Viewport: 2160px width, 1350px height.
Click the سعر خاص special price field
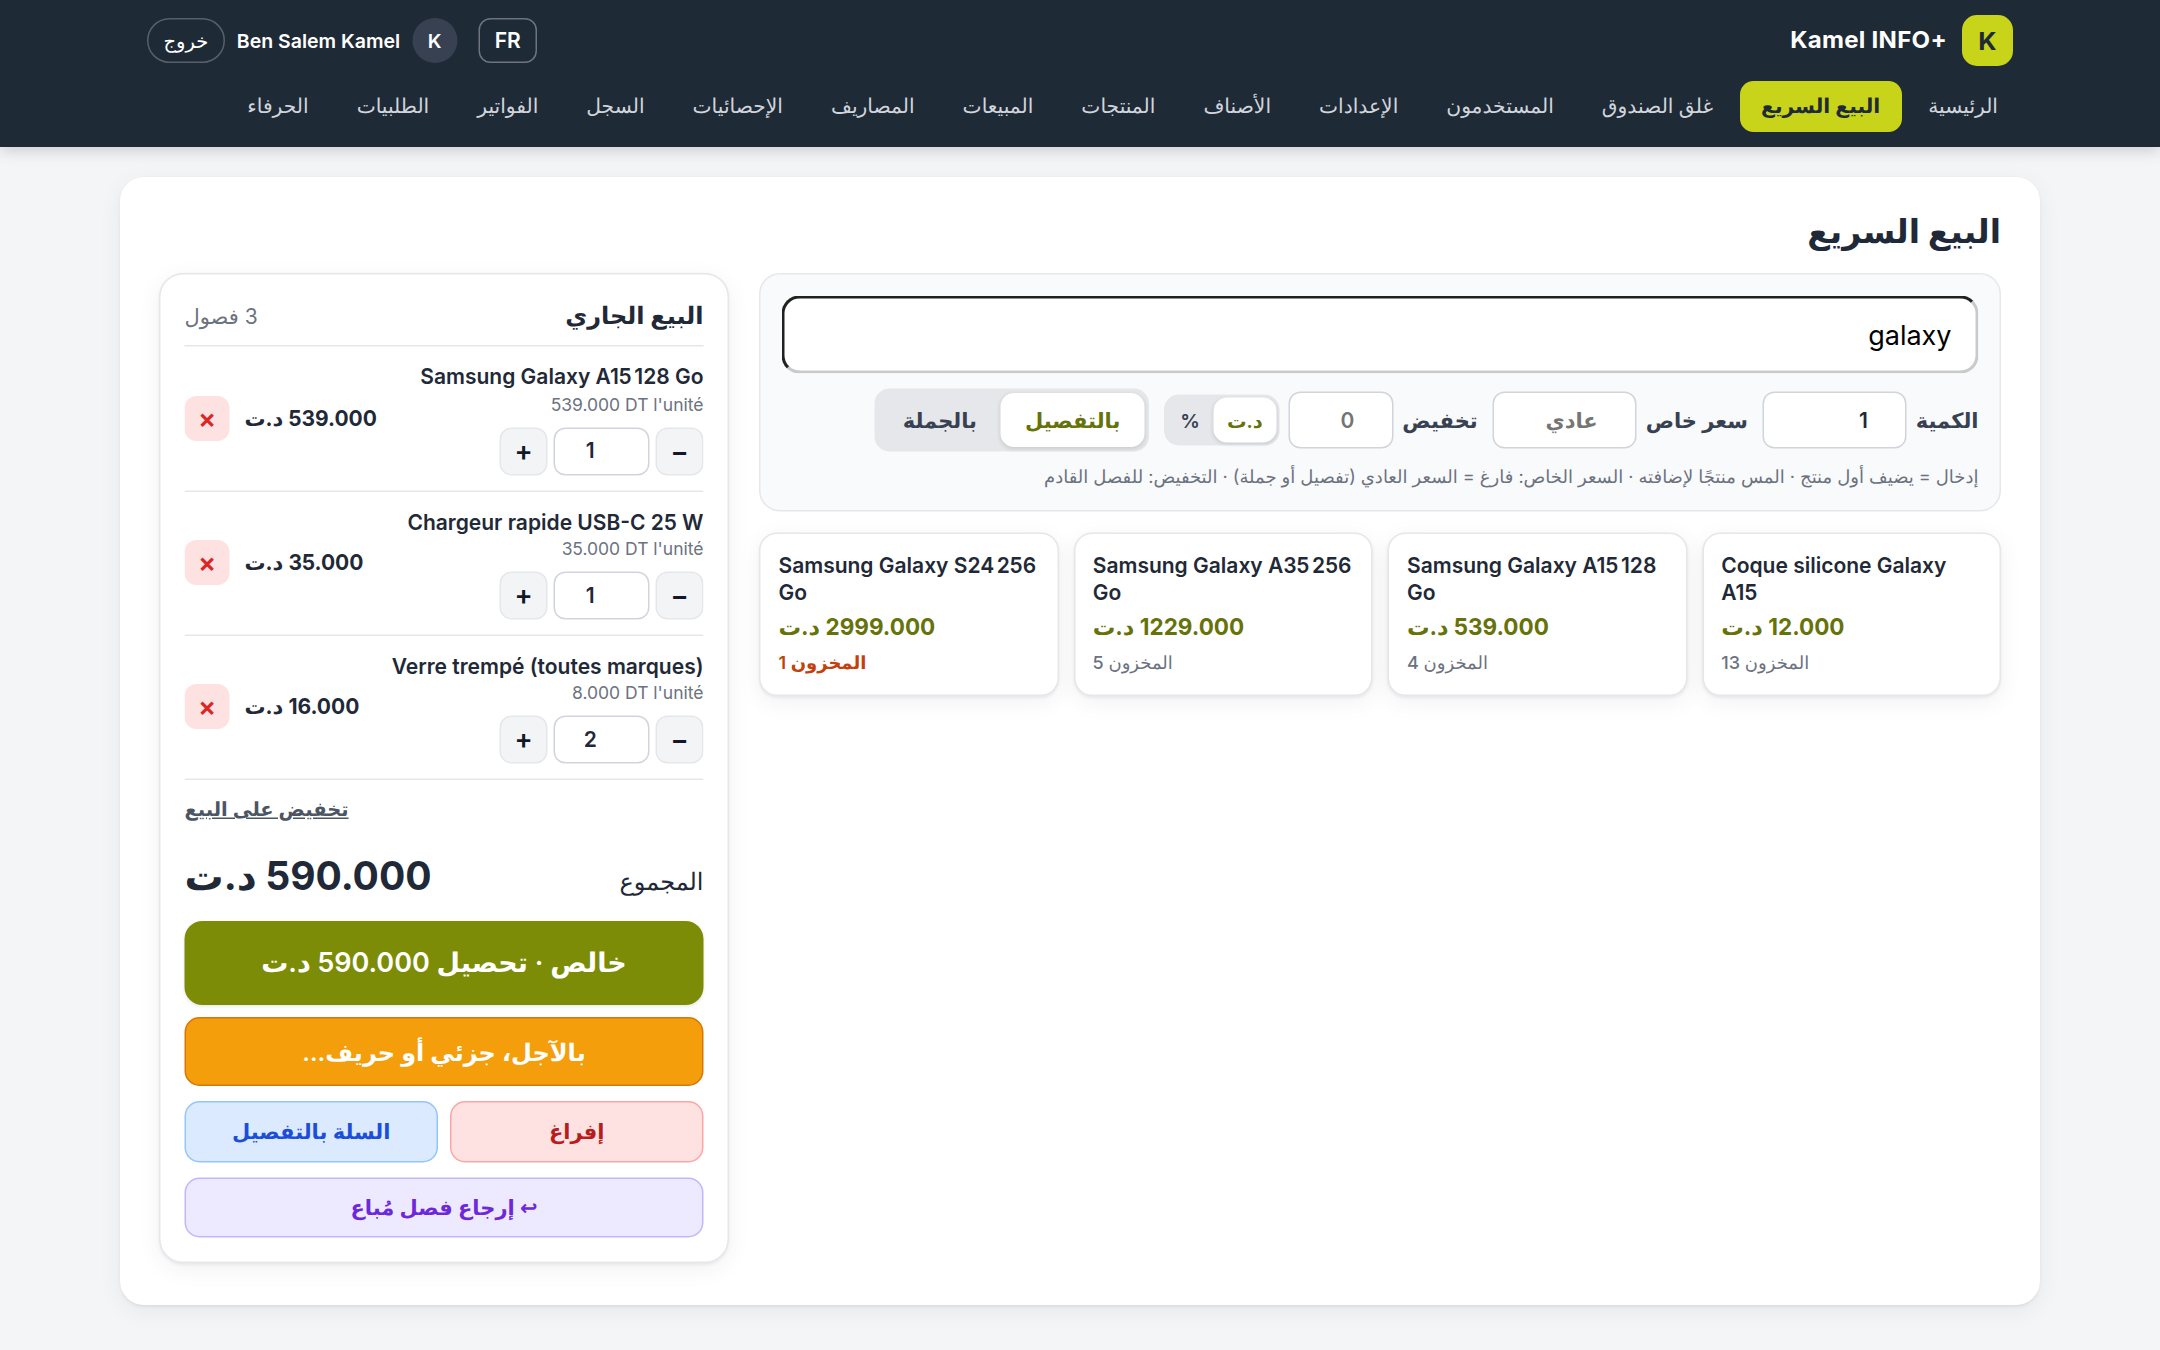point(1564,421)
